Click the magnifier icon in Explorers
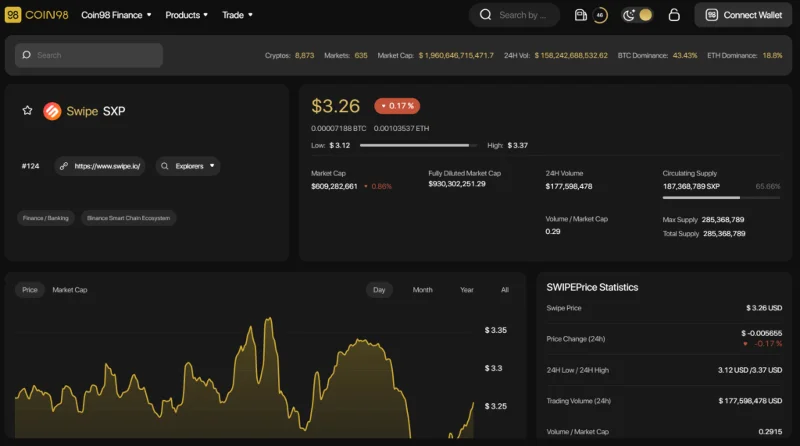The image size is (800, 446). 164,166
